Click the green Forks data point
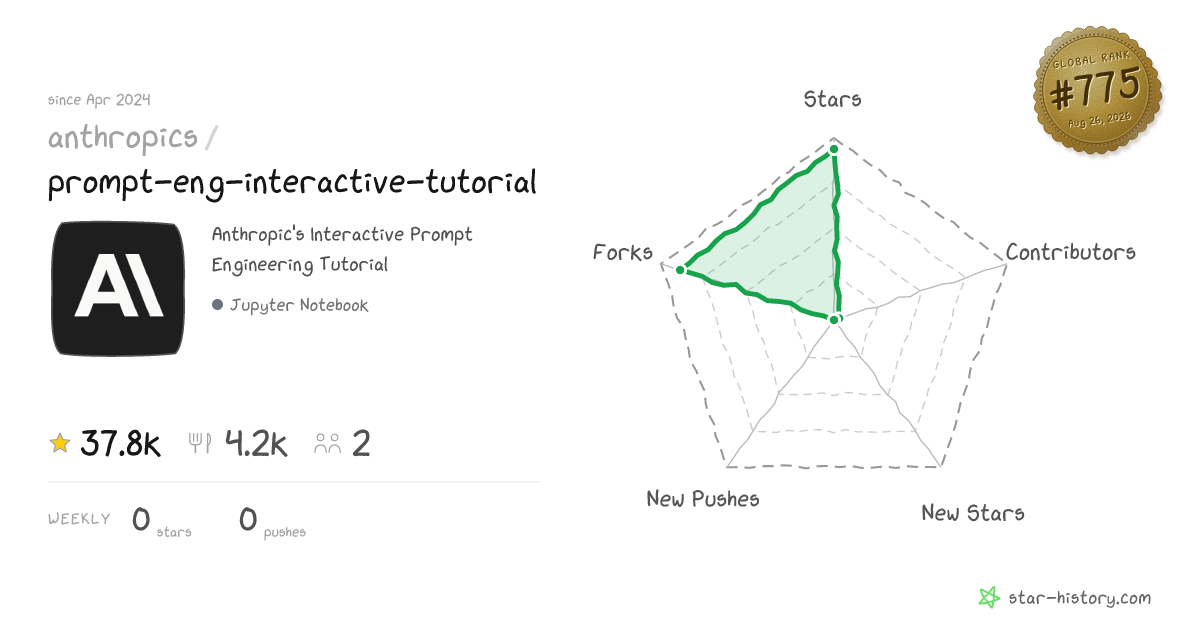 680,270
